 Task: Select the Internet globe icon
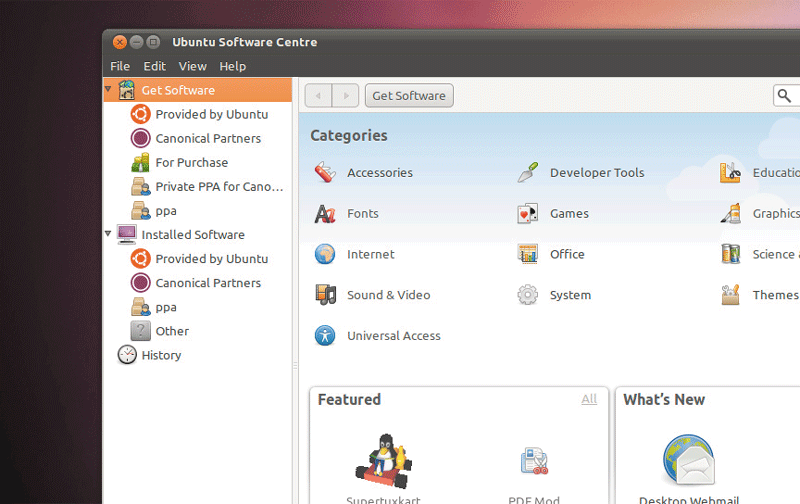tap(325, 254)
